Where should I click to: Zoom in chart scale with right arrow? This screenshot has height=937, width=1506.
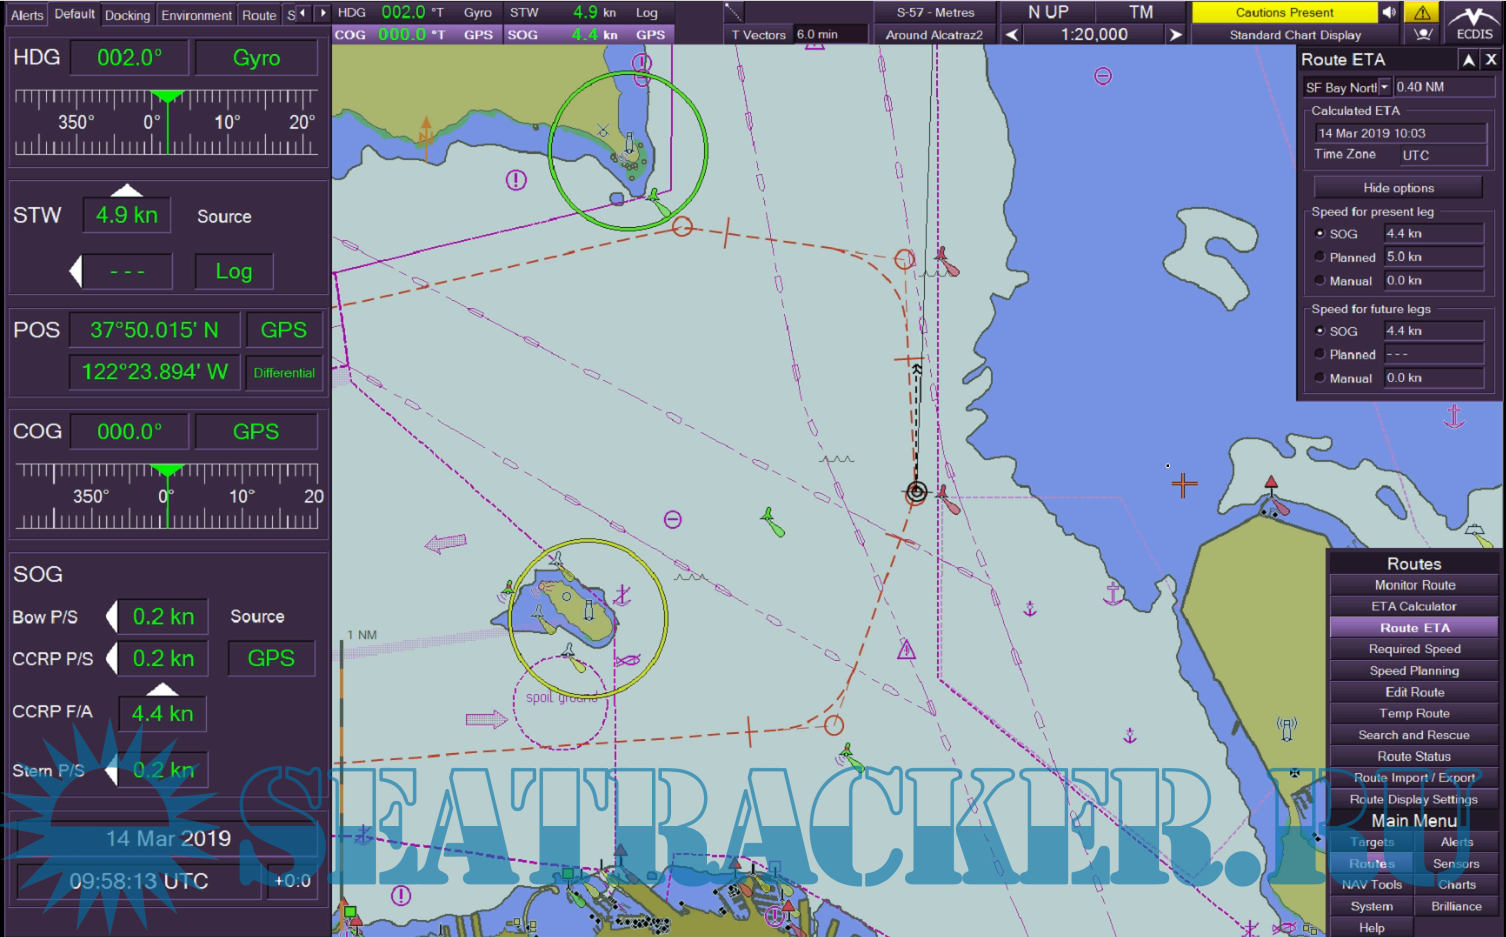coord(1176,35)
